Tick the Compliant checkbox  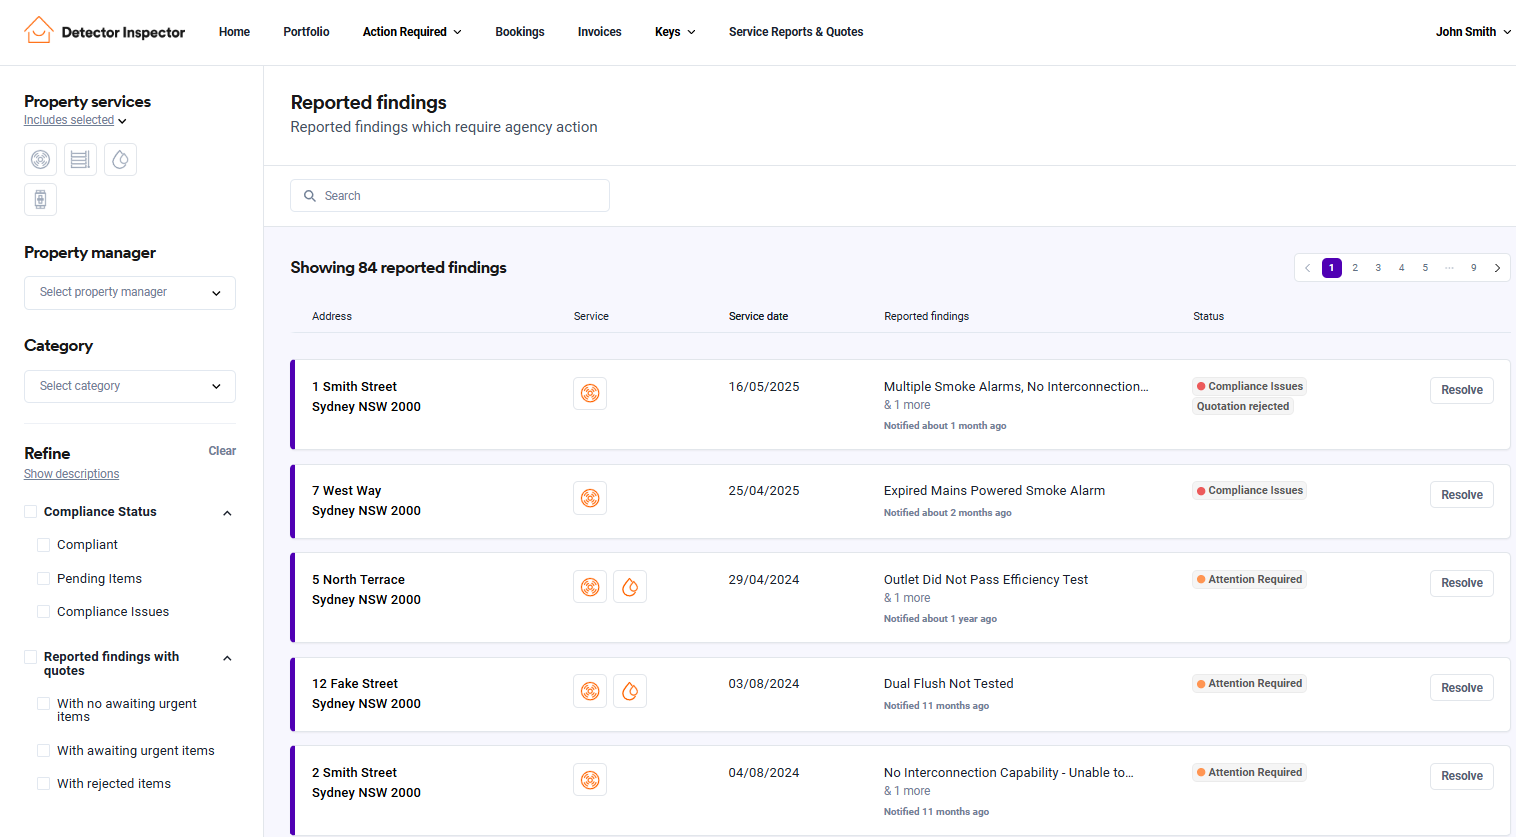[x=44, y=545]
